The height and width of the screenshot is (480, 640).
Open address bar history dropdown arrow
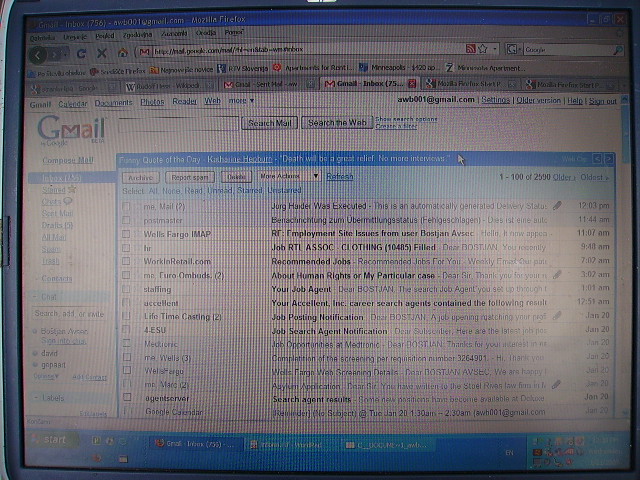pyautogui.click(x=495, y=49)
